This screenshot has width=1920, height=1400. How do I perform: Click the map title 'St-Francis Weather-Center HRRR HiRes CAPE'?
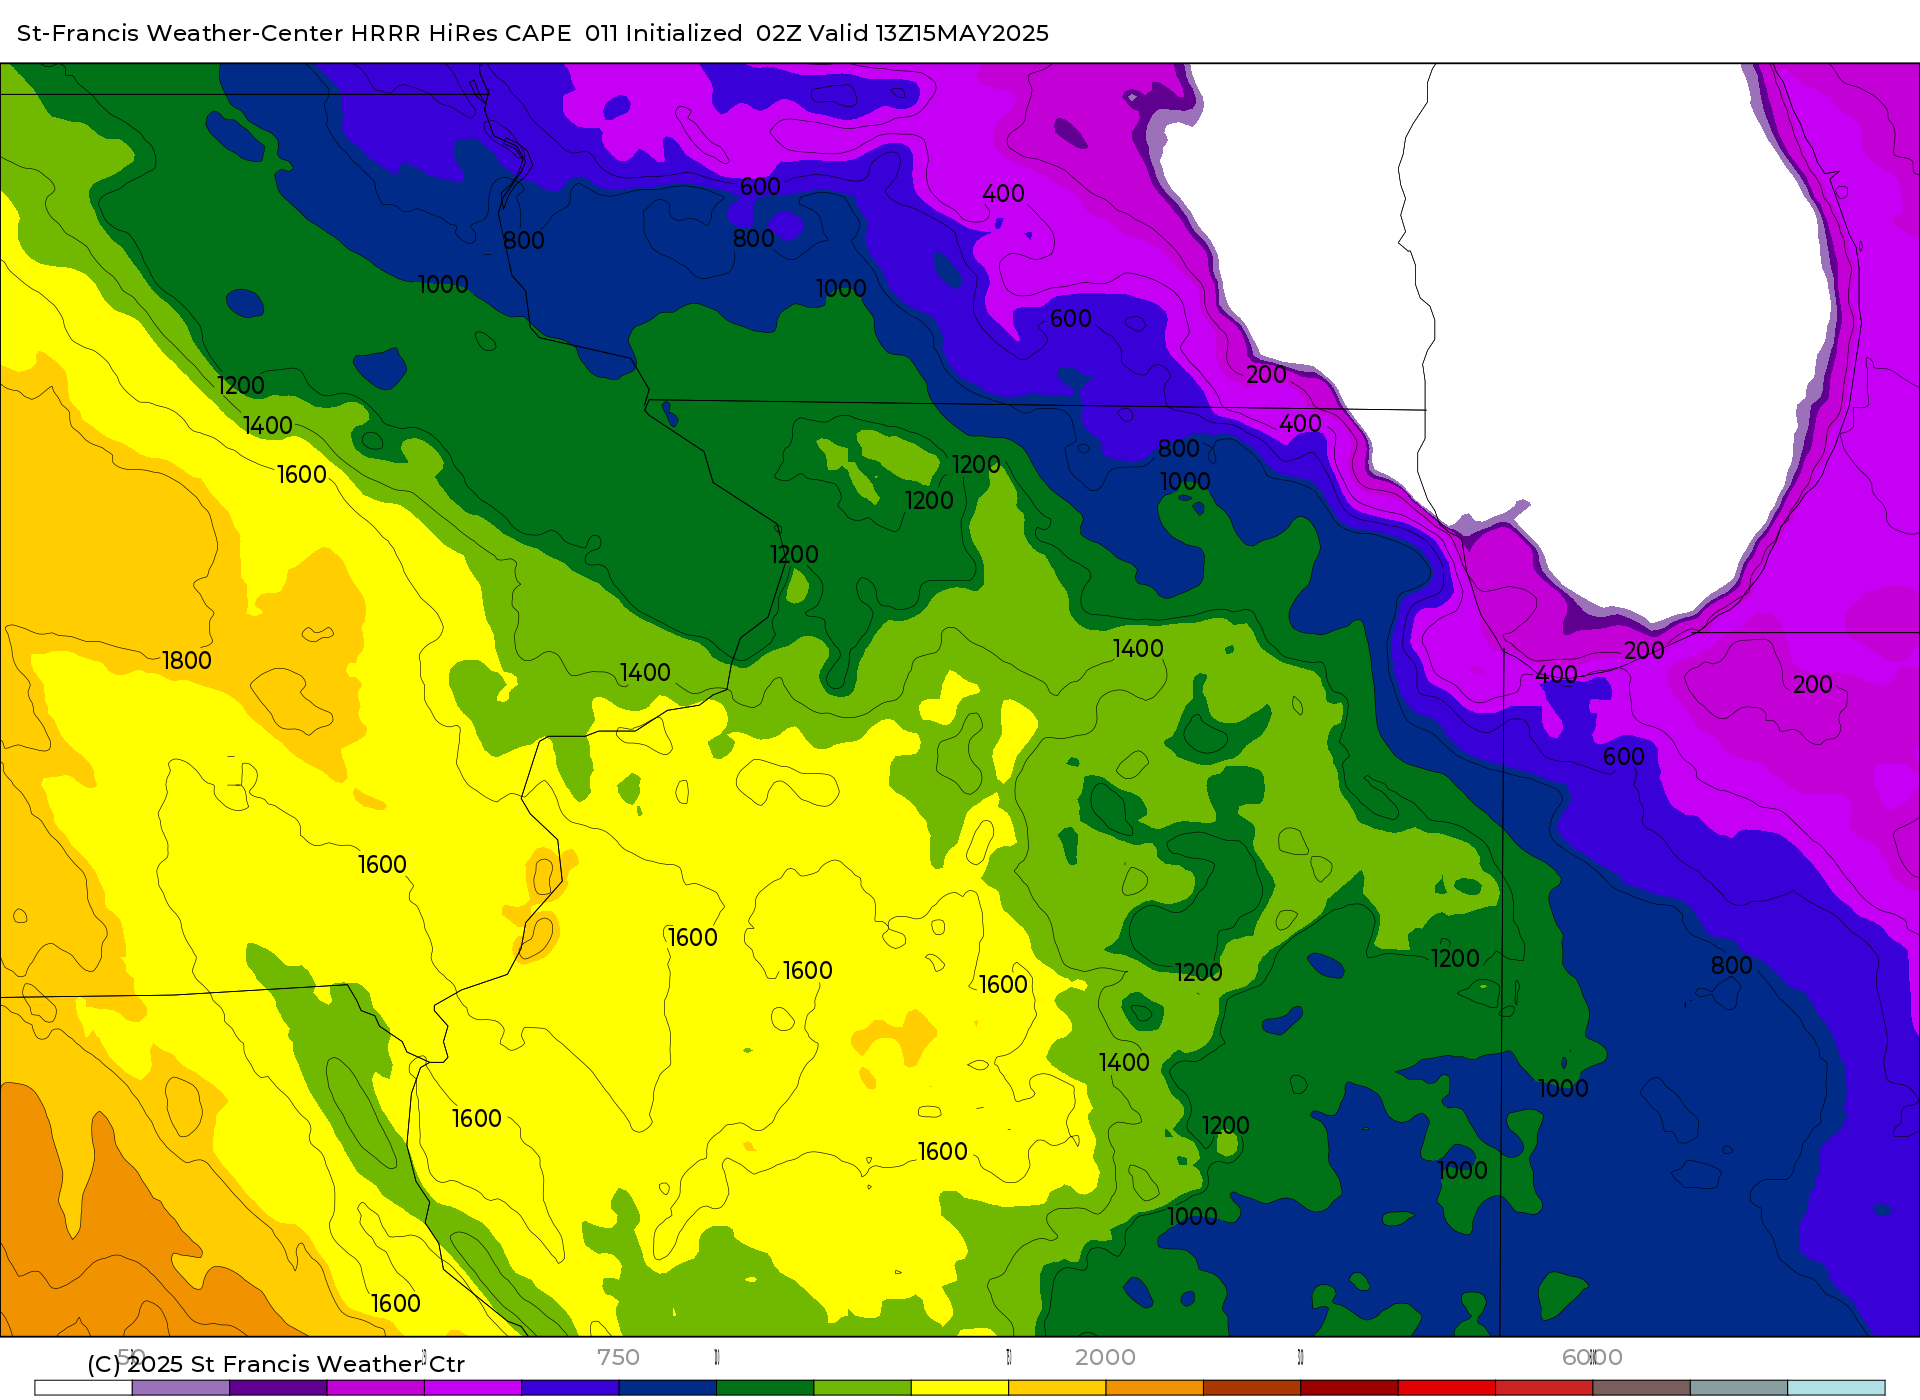tap(294, 33)
